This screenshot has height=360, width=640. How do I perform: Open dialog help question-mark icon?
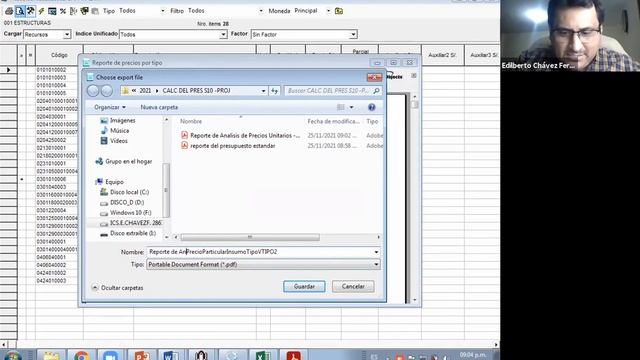pos(371,107)
